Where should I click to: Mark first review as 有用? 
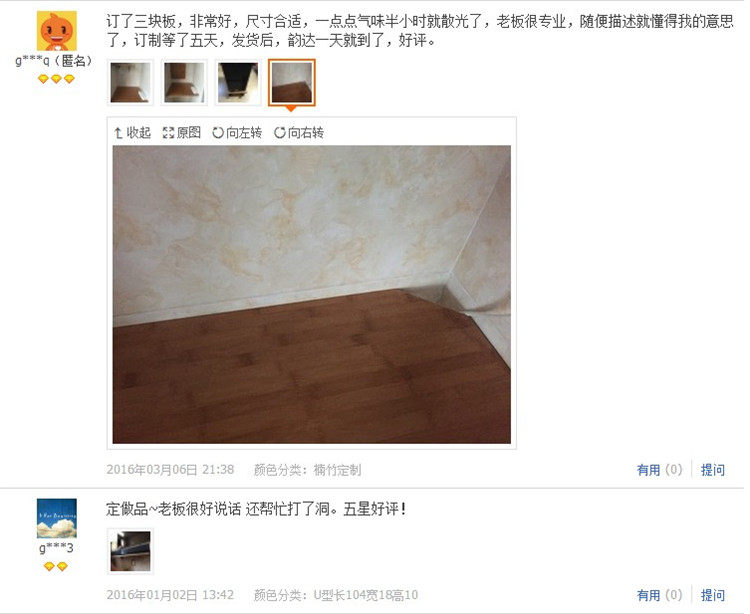660,470
